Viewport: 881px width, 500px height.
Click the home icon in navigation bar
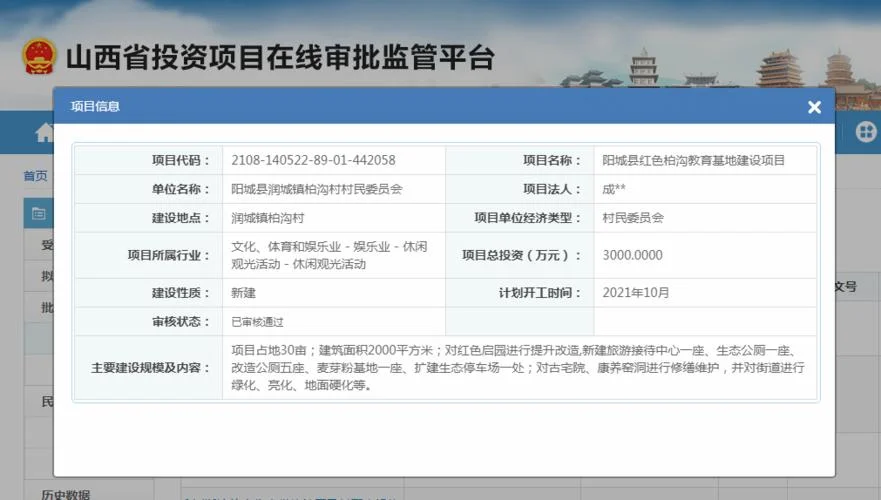coord(44,133)
